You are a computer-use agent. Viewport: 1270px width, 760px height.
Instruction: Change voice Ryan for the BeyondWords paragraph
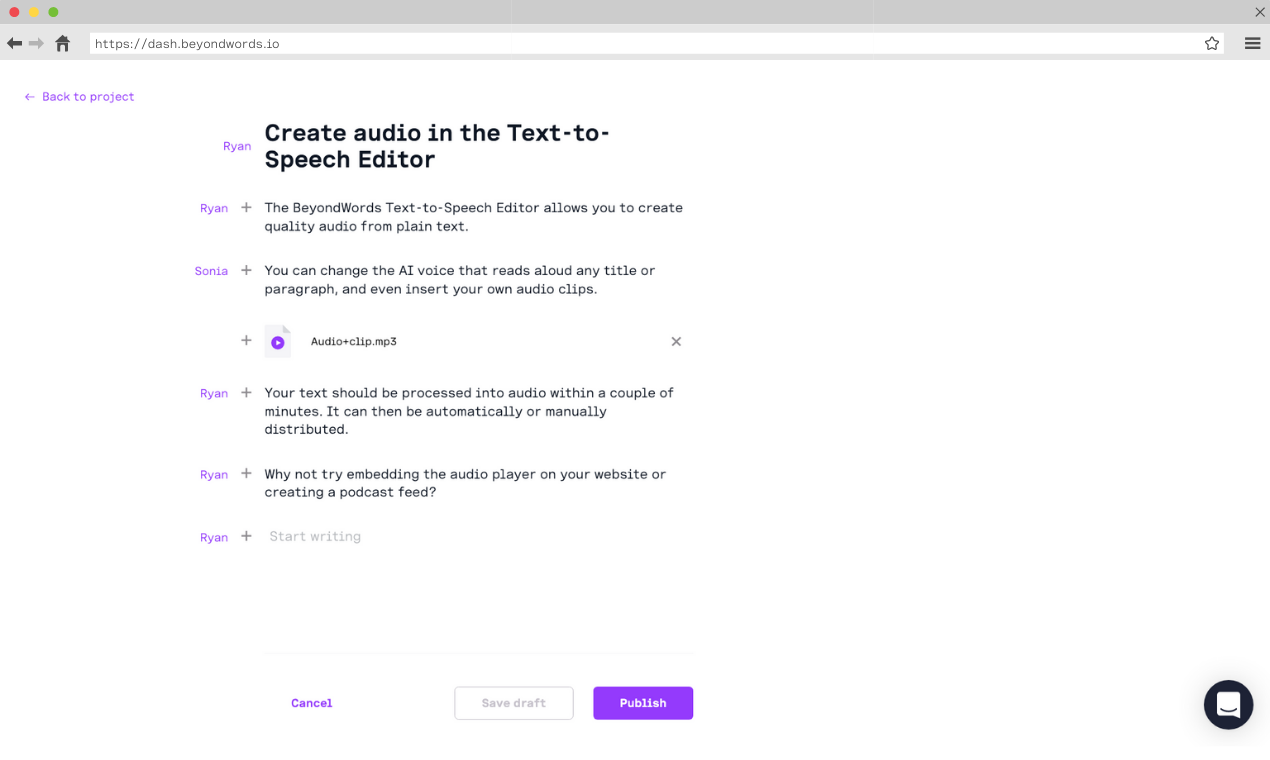tap(214, 208)
